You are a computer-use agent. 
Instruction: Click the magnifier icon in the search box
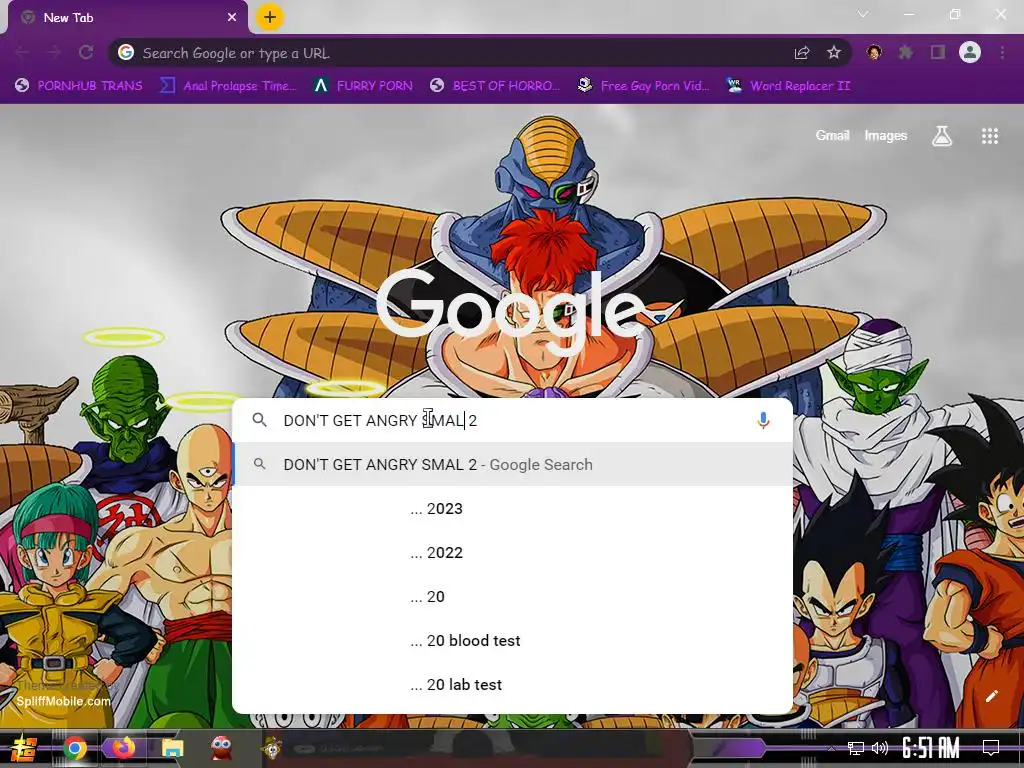[x=259, y=420]
